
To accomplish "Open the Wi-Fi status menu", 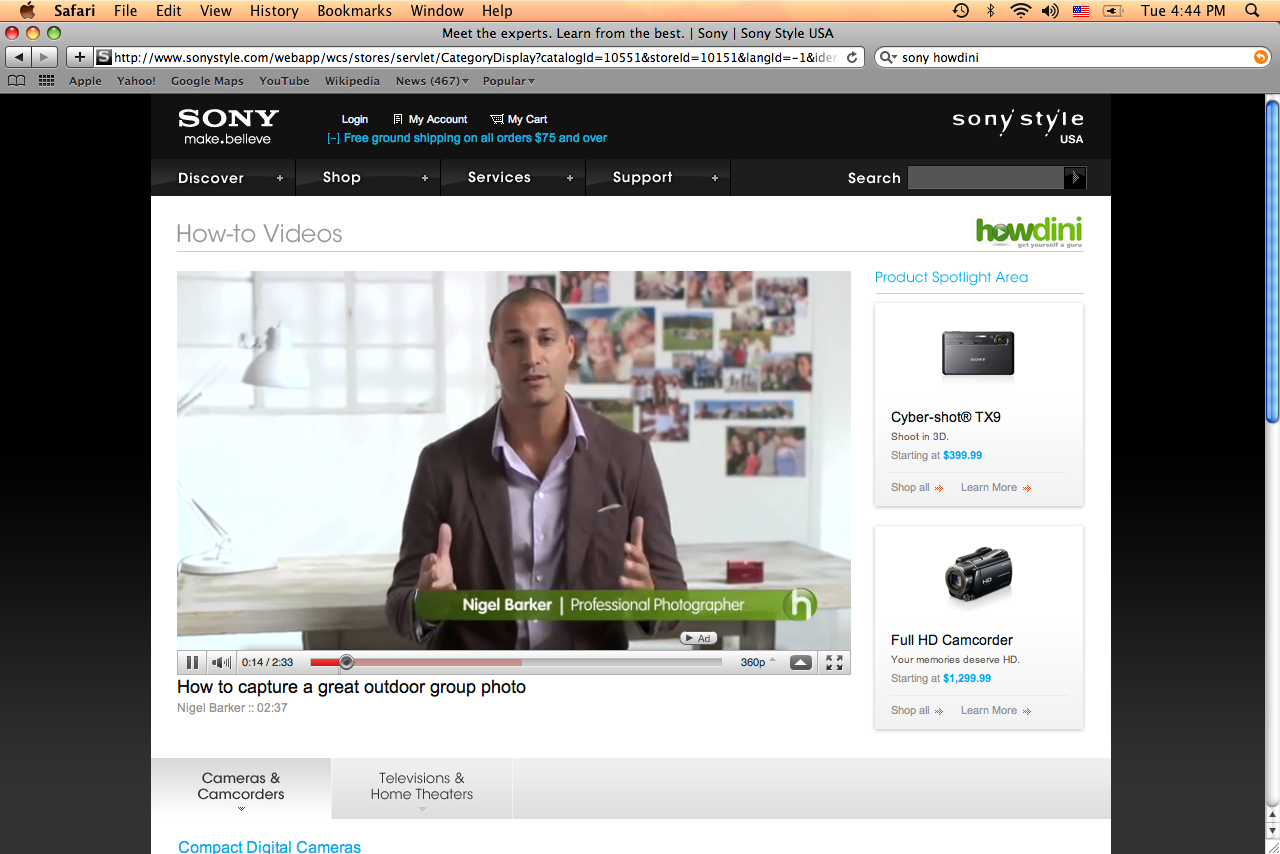I will pyautogui.click(x=1020, y=11).
